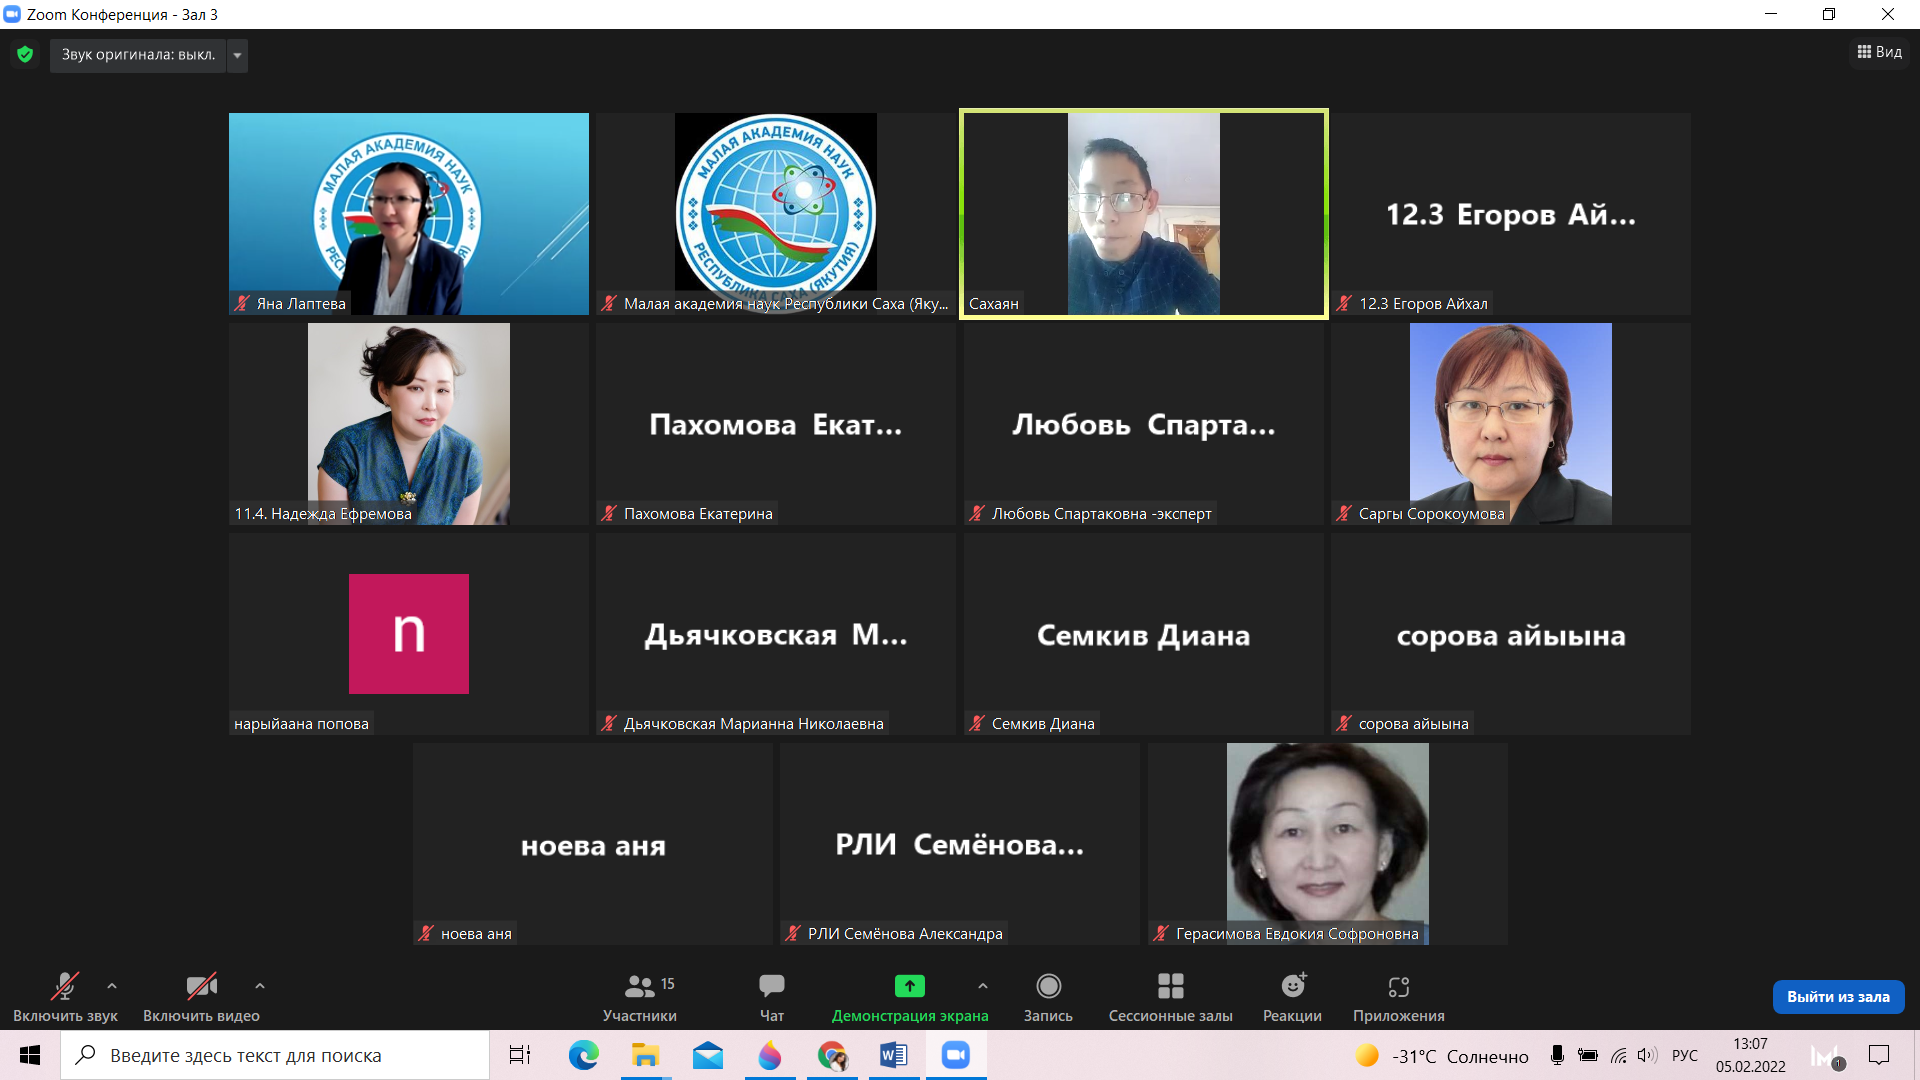Screen dimensions: 1920x1080
Task: Open Реакции reactions menu
Action: point(1292,987)
